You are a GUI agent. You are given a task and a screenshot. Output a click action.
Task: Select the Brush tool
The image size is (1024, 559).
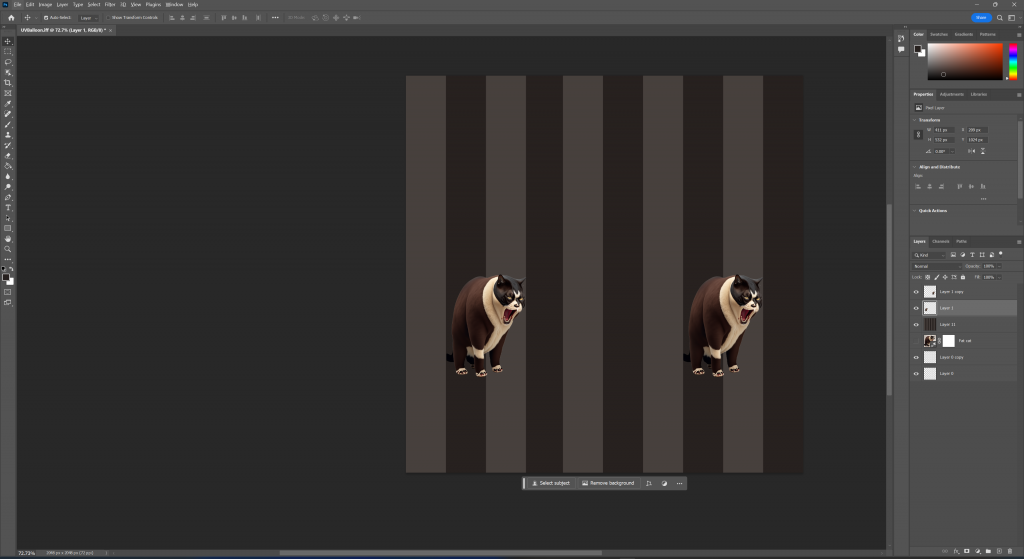(x=8, y=125)
